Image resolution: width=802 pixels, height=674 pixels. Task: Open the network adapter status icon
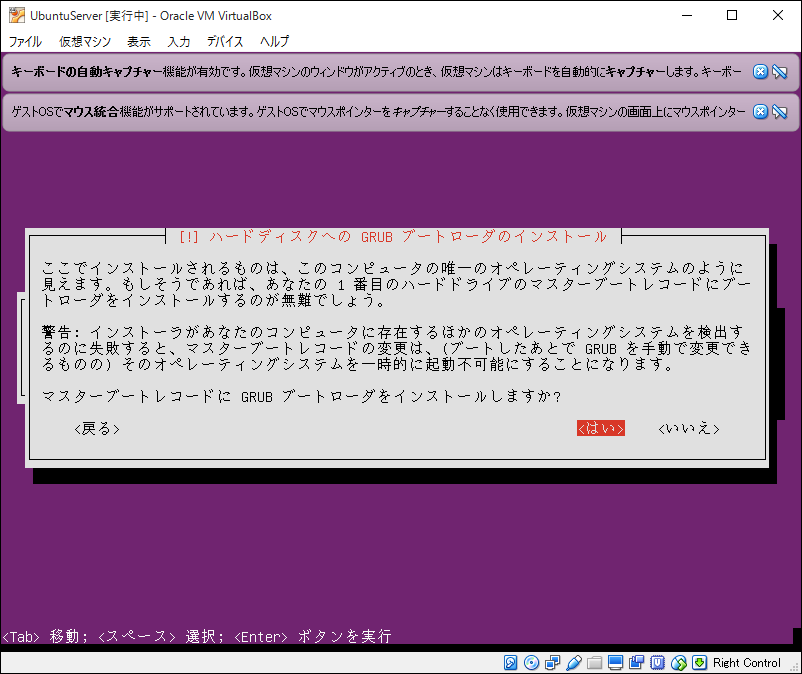click(x=552, y=662)
